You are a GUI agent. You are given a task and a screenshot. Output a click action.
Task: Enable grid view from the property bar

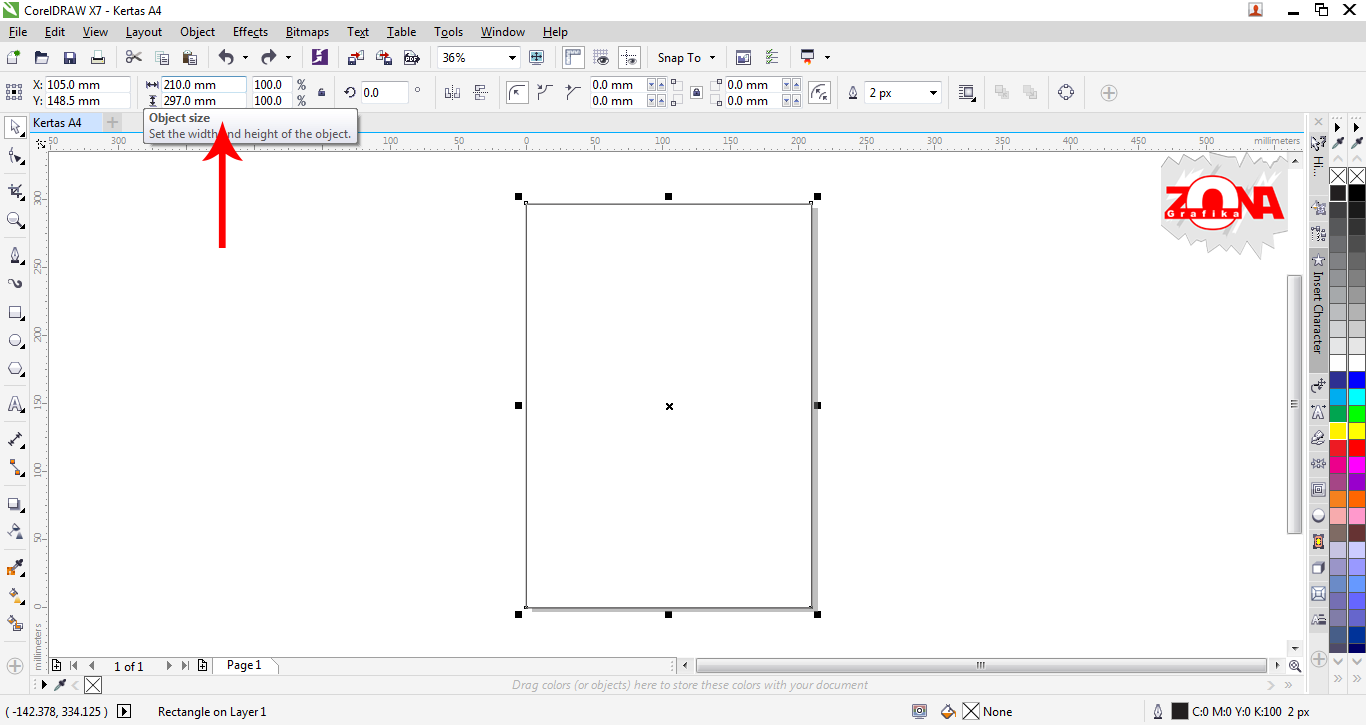[601, 57]
